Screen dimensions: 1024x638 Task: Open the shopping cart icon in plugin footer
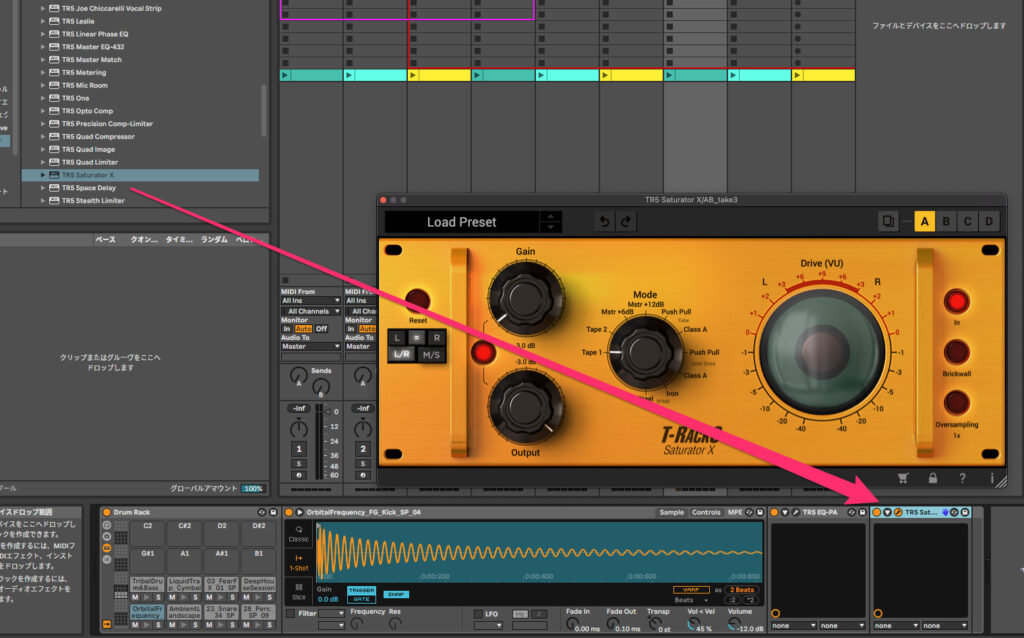tap(904, 478)
